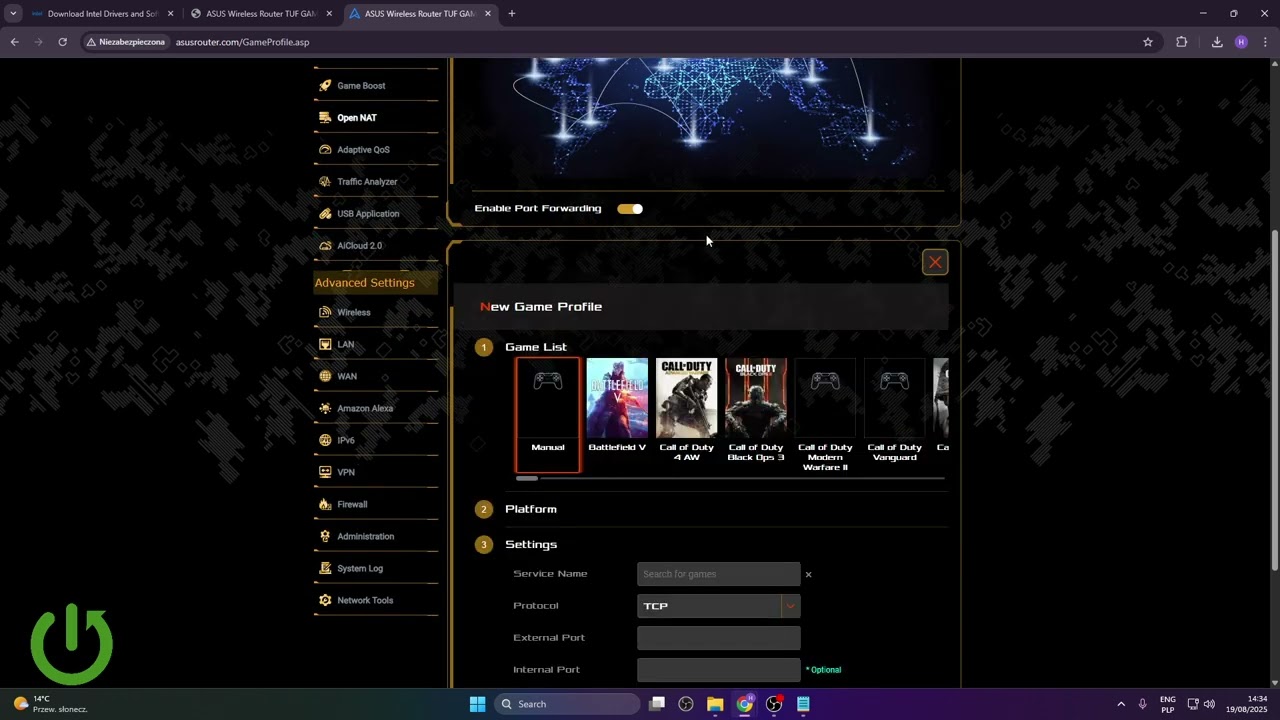Image resolution: width=1280 pixels, height=720 pixels.
Task: Open Chrome profile avatar
Action: 1241,42
